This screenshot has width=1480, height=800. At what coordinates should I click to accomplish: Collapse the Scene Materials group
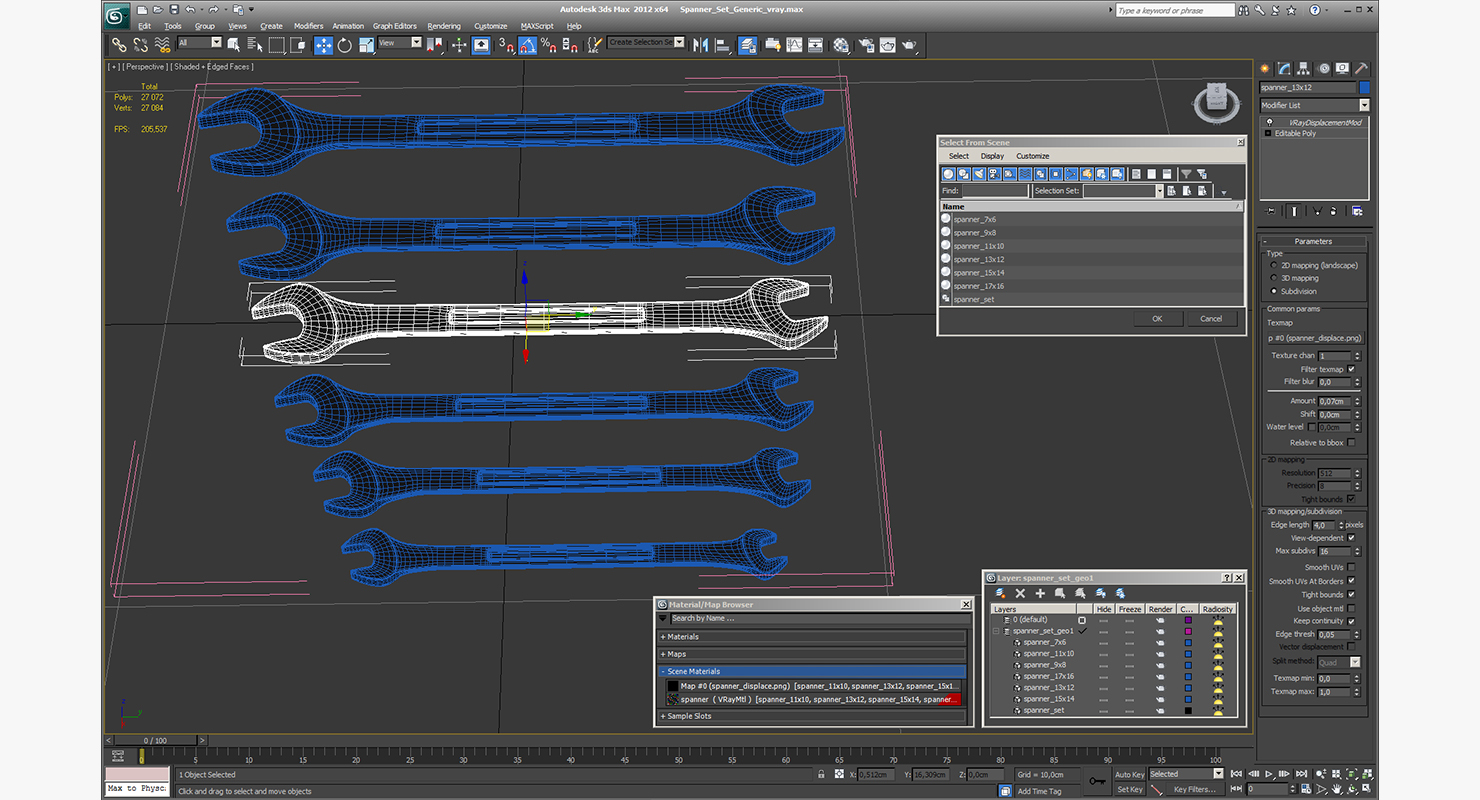[812, 671]
